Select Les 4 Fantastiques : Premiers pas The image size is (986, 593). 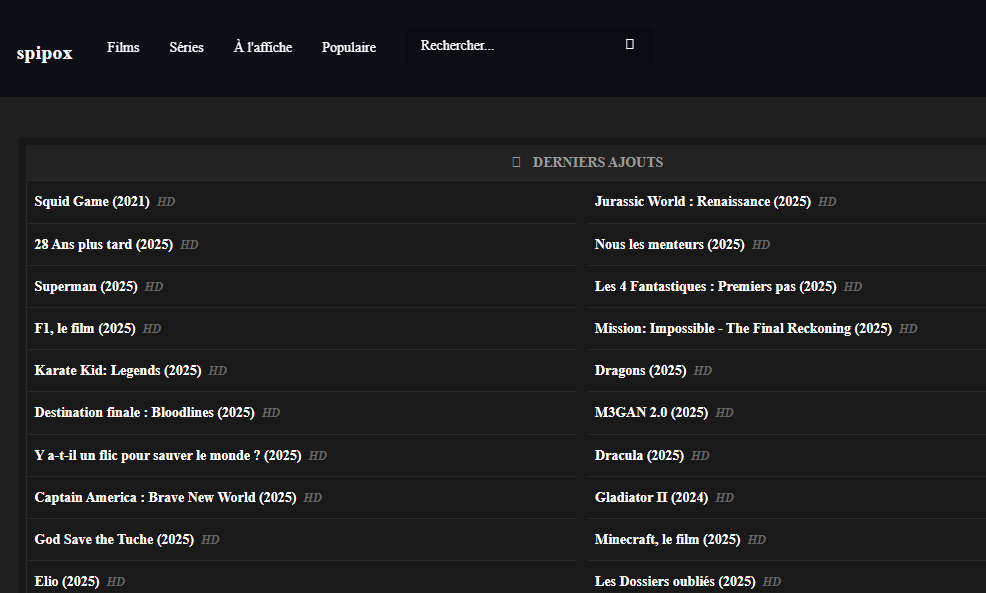(x=715, y=287)
